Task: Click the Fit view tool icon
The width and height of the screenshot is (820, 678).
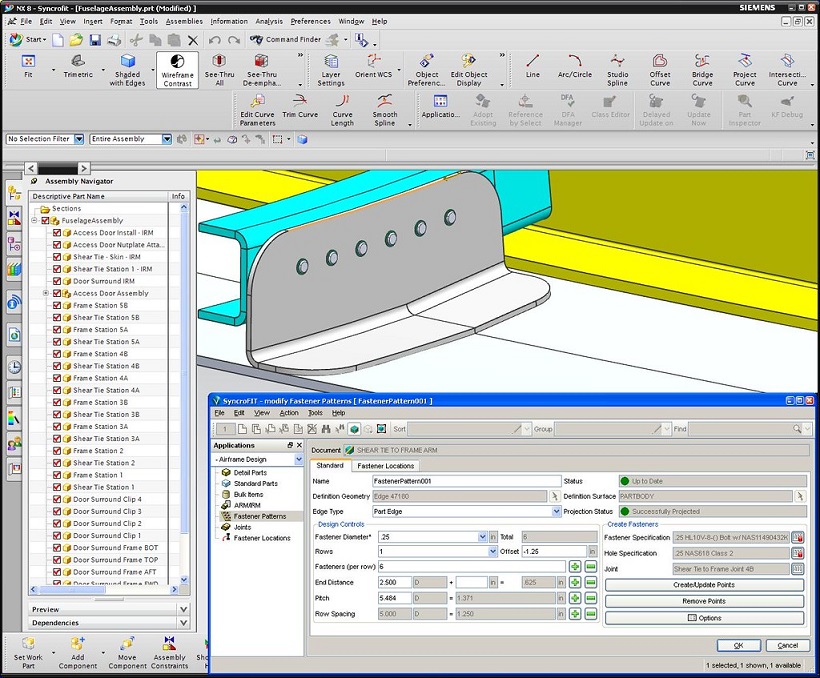Action: pyautogui.click(x=28, y=63)
